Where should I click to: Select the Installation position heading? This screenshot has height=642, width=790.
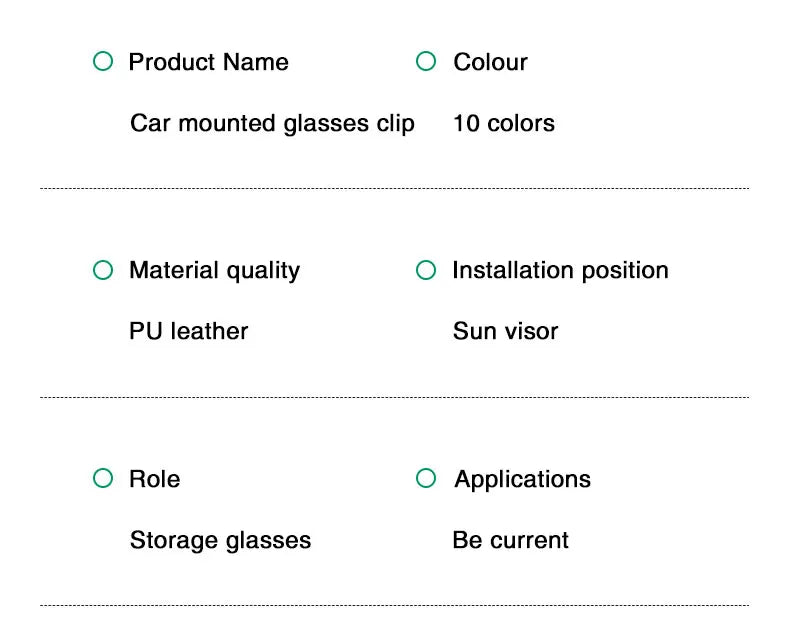(x=560, y=270)
